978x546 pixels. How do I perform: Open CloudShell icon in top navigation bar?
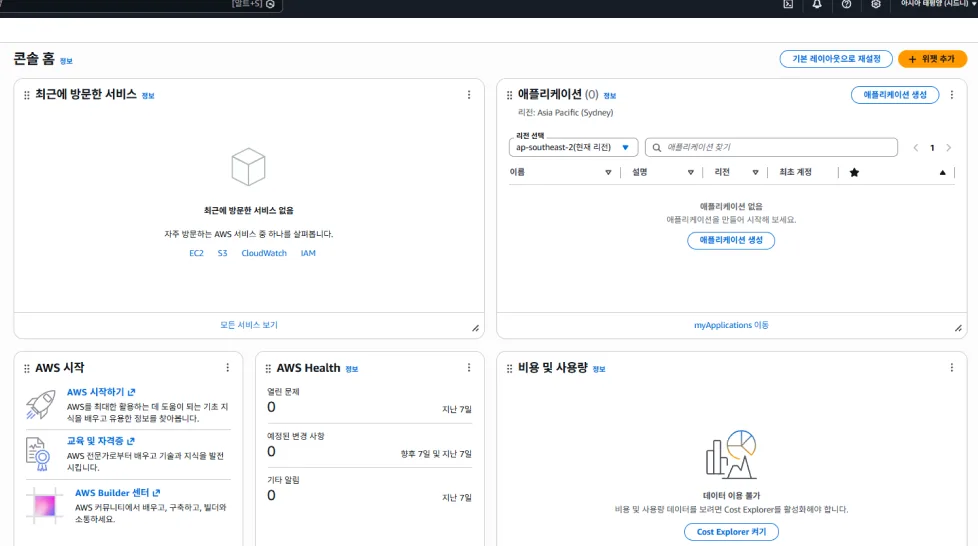(x=788, y=4)
